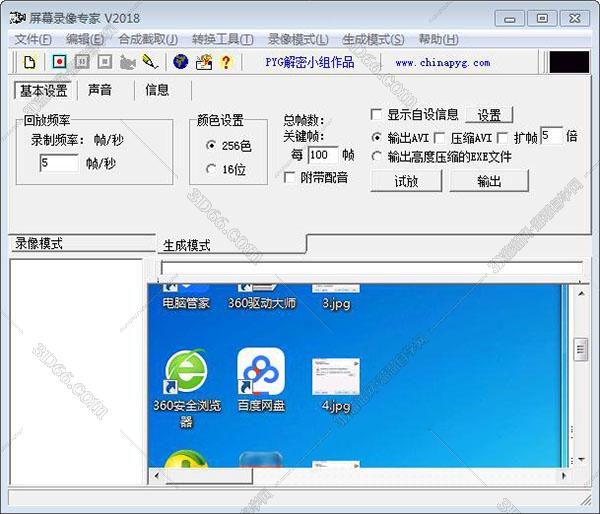Screen dimensions: 600x514
Task: Open the 转换工具(T) menu
Action: [223, 39]
